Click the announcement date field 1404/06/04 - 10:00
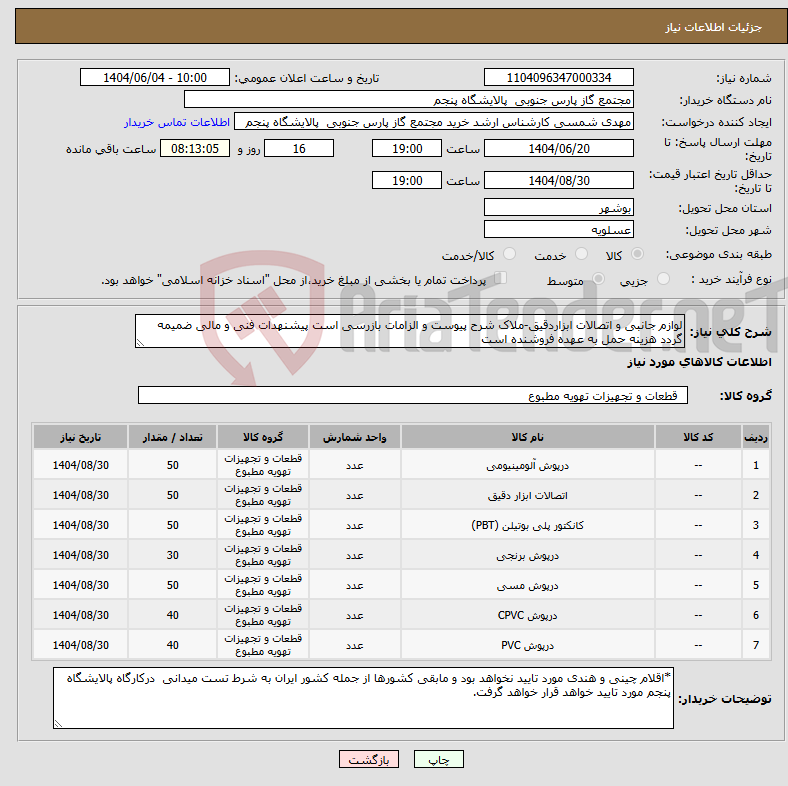This screenshot has width=788, height=786. [155, 77]
